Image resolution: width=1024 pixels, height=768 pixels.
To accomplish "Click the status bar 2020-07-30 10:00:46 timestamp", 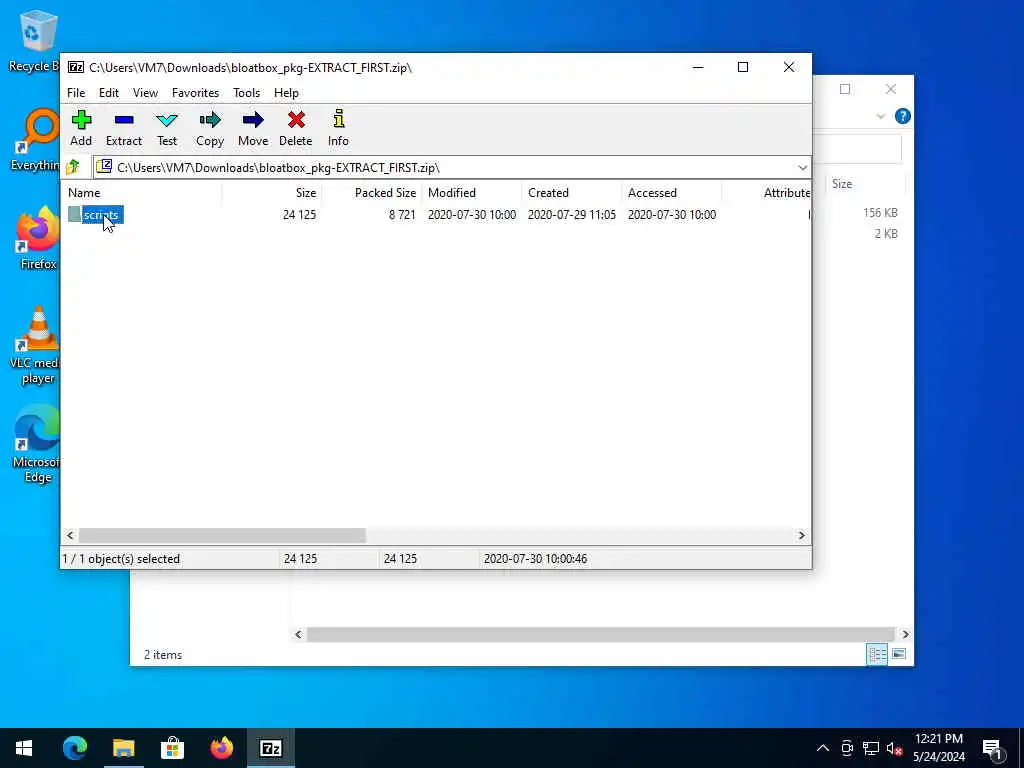I will point(535,559).
